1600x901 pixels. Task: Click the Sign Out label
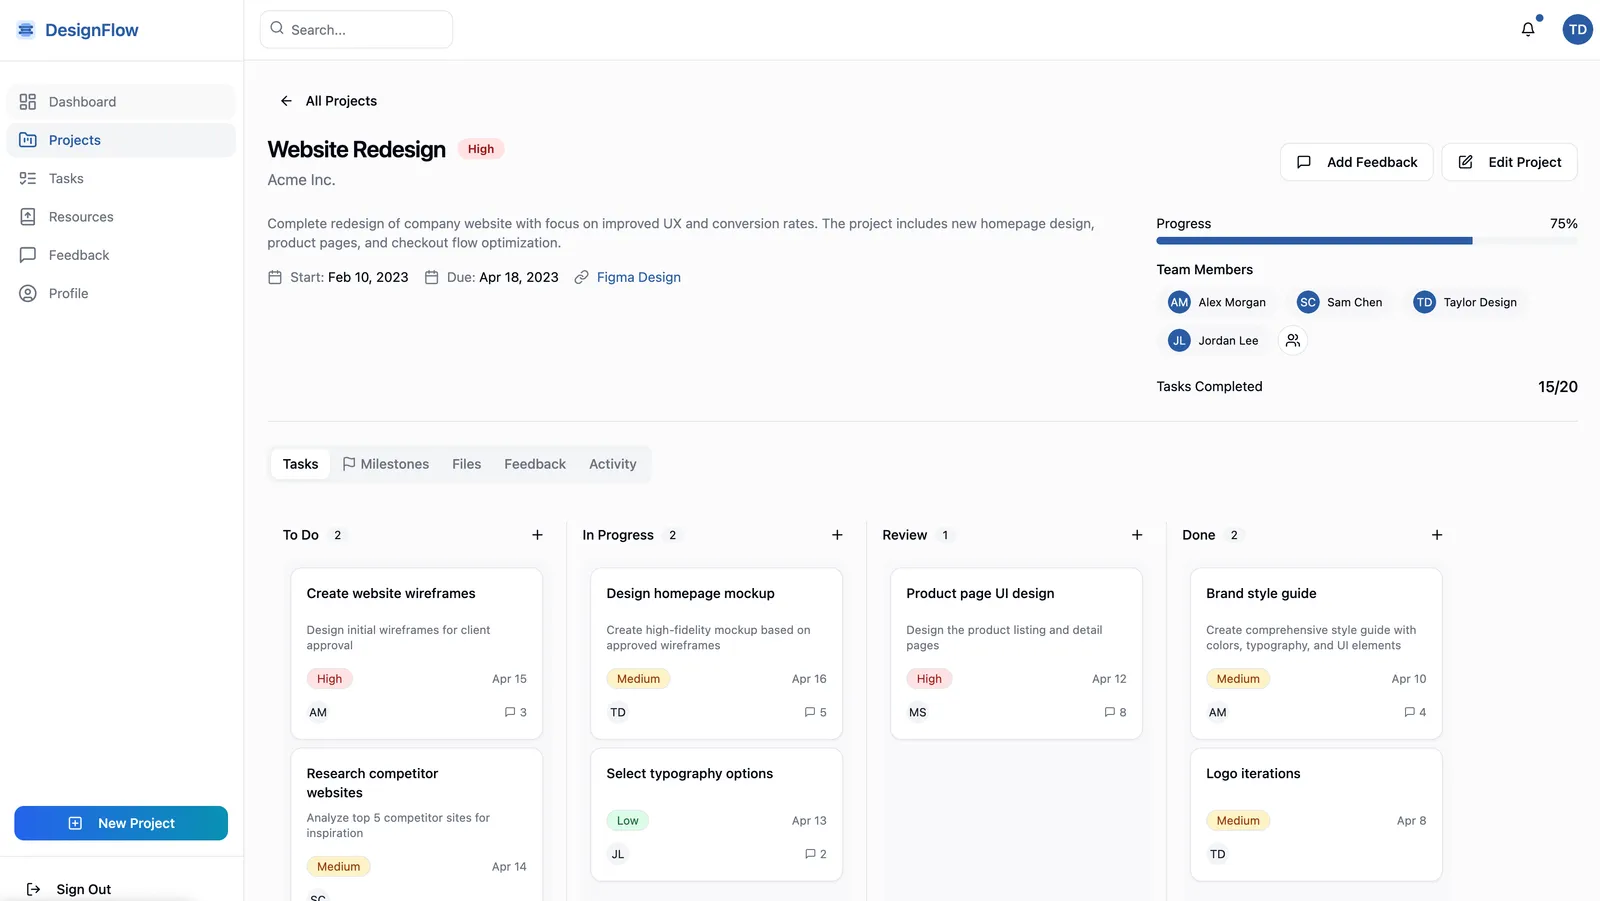coord(84,889)
